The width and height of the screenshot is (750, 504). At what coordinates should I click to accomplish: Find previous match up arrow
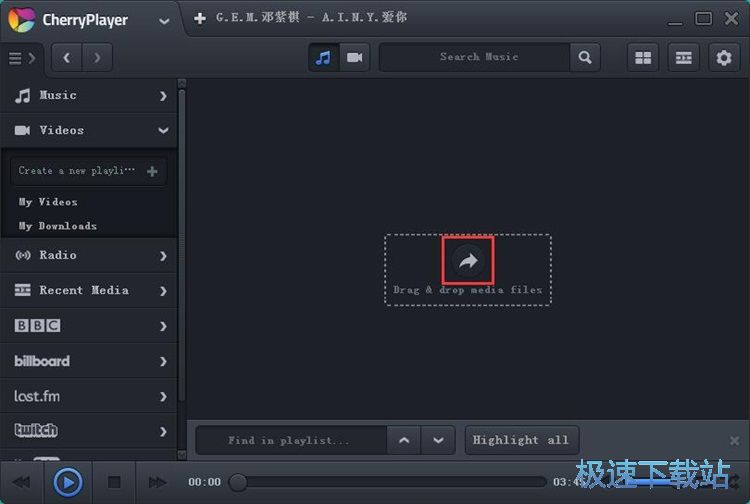pos(404,440)
